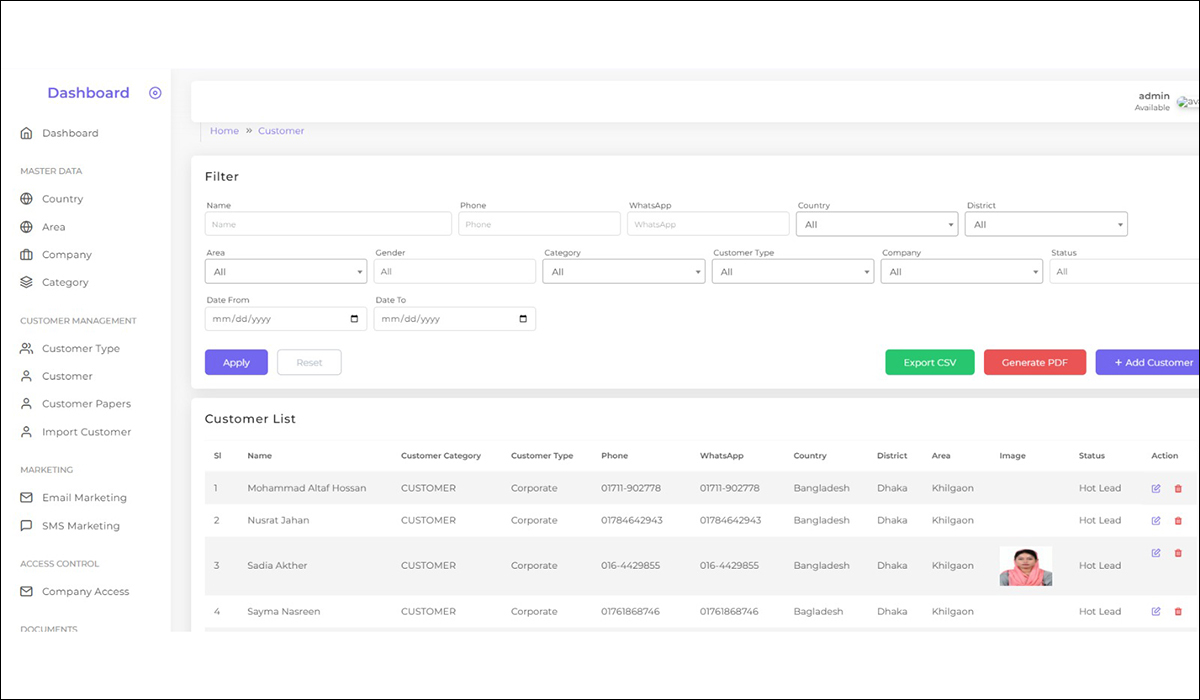The height and width of the screenshot is (700, 1200).
Task: Click the sidebar collapse circle icon
Action: [x=155, y=93]
